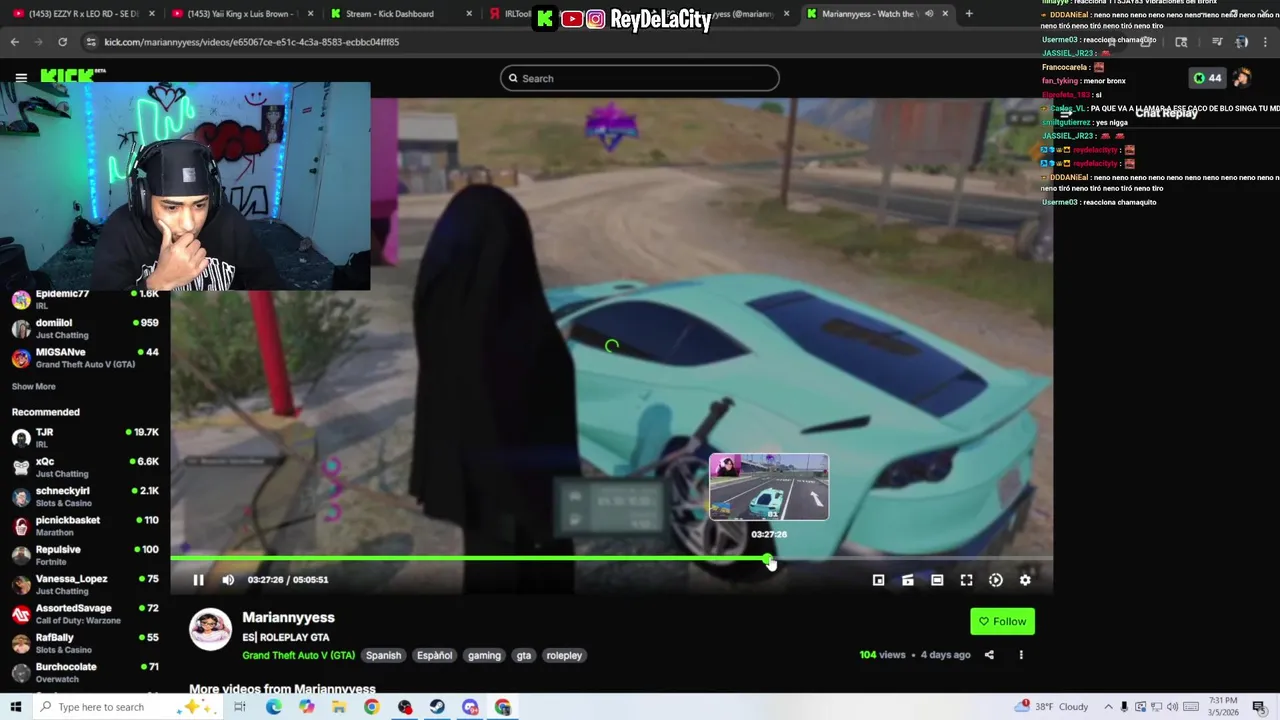Screen dimensions: 1280x720
Task: Seek using the green video progress bar
Action: click(611, 559)
